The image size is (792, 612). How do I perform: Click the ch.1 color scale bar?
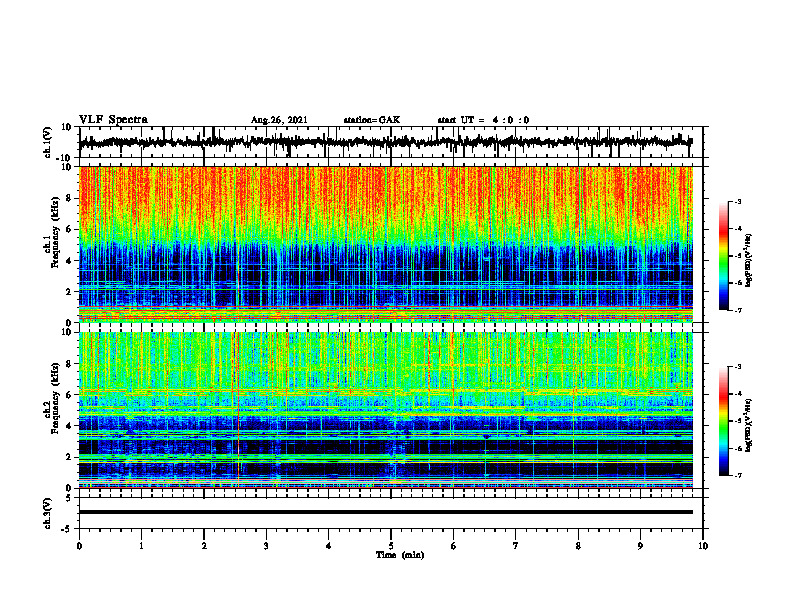point(723,256)
